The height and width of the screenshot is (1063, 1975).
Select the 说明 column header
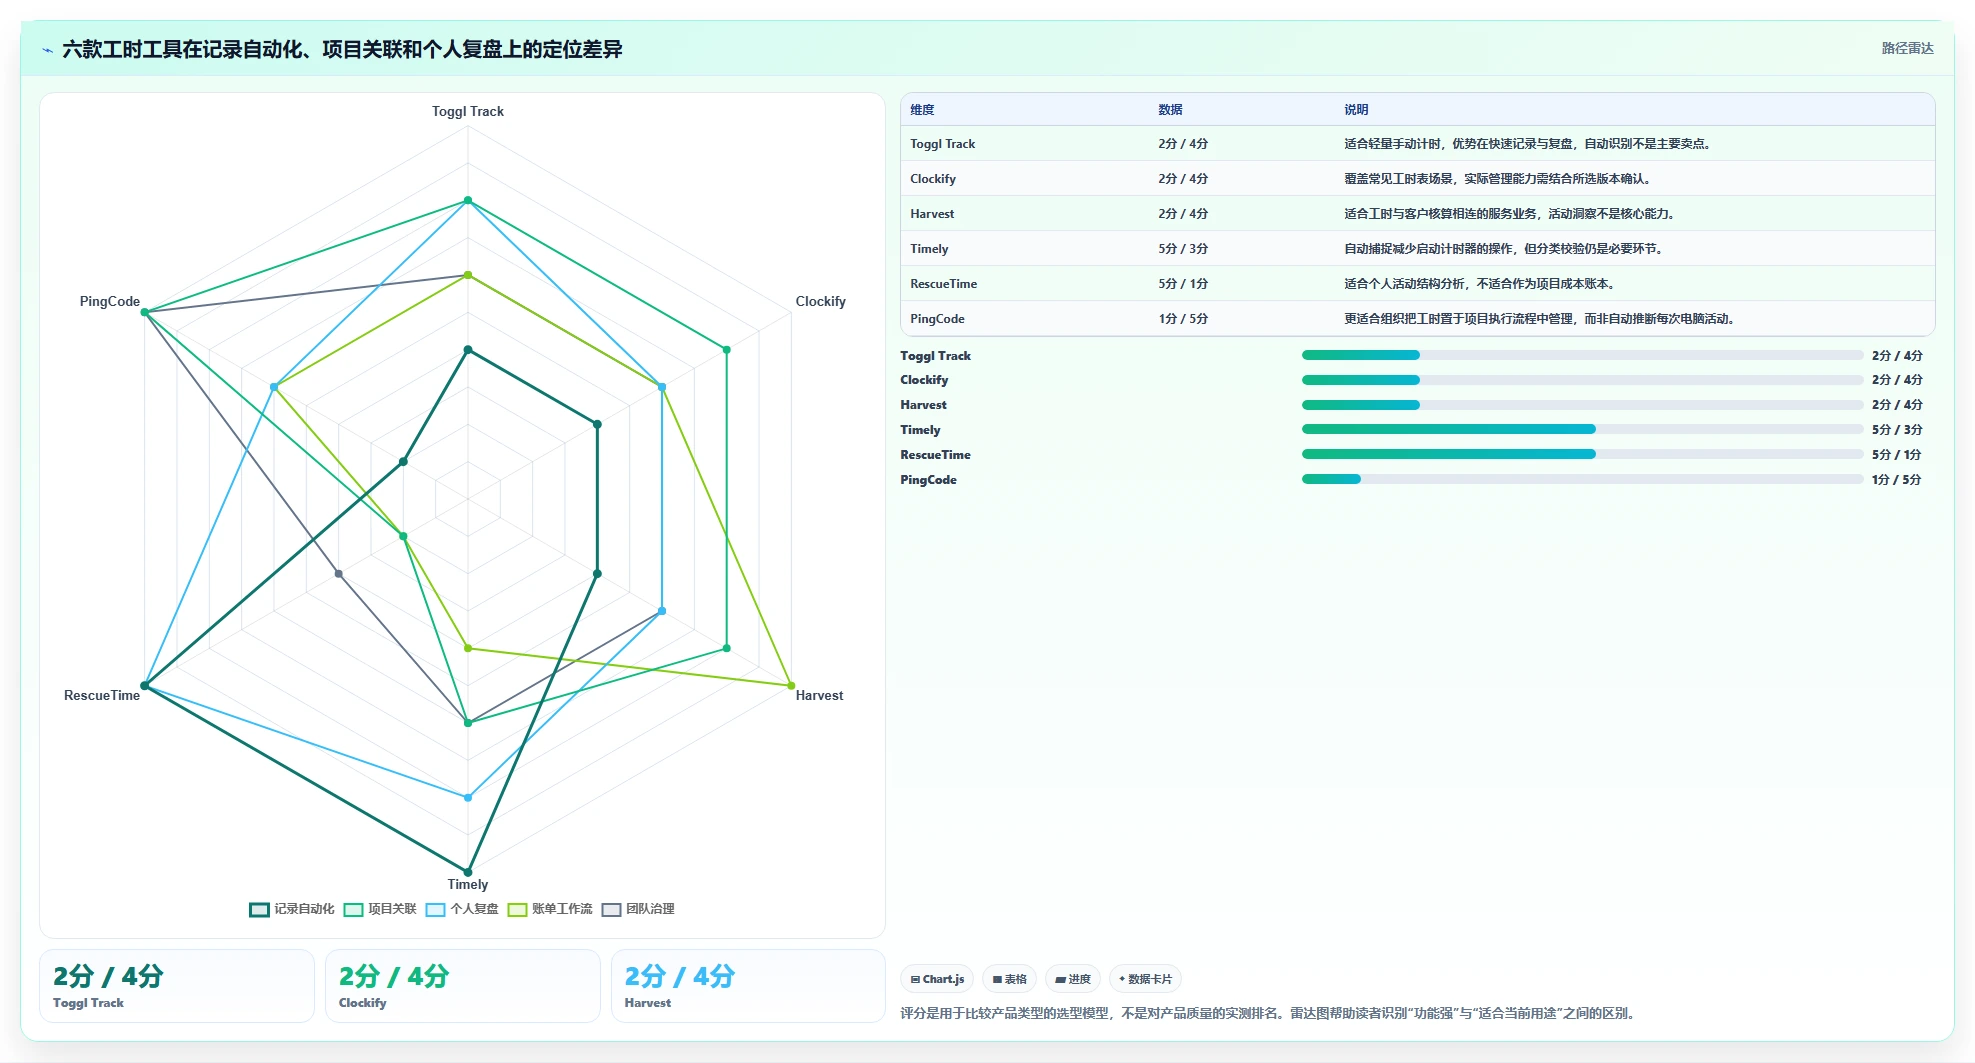[x=1356, y=110]
